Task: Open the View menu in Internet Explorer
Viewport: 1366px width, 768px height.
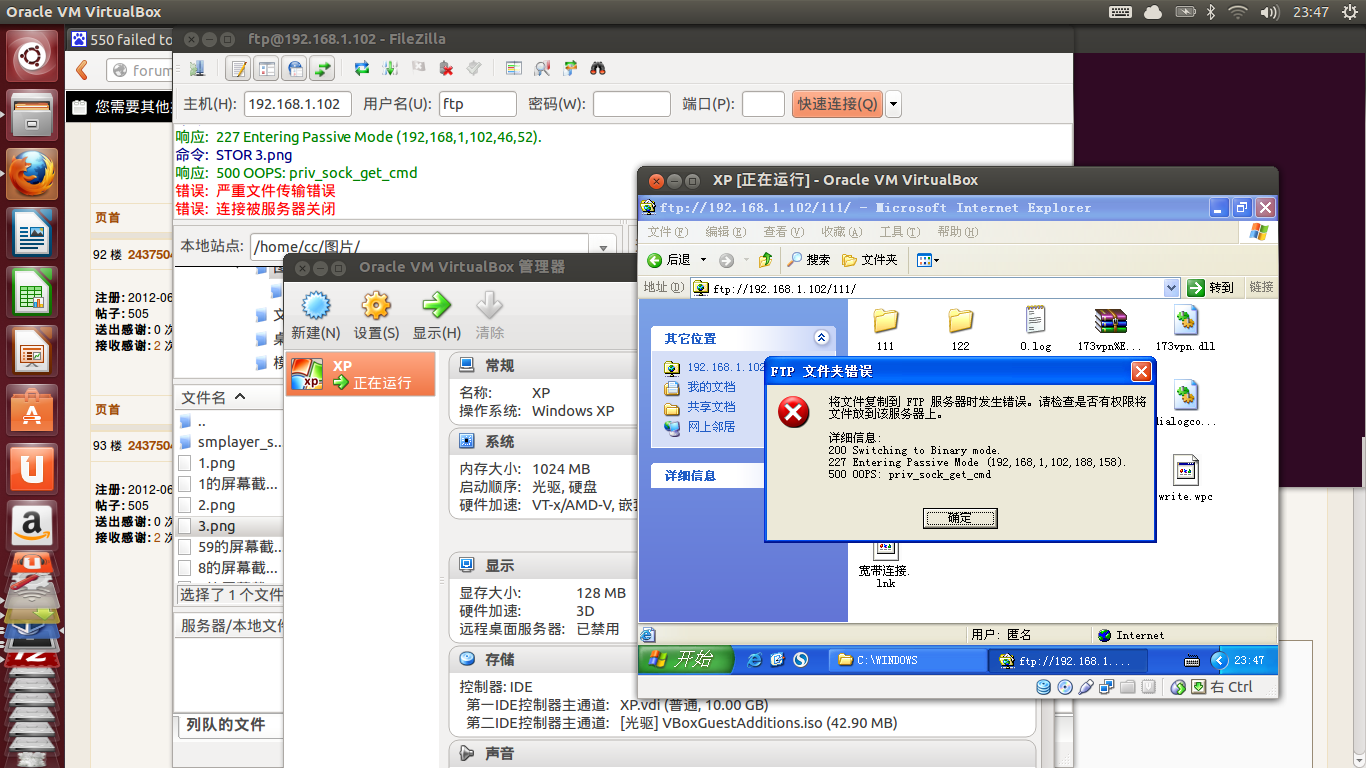Action: 783,232
